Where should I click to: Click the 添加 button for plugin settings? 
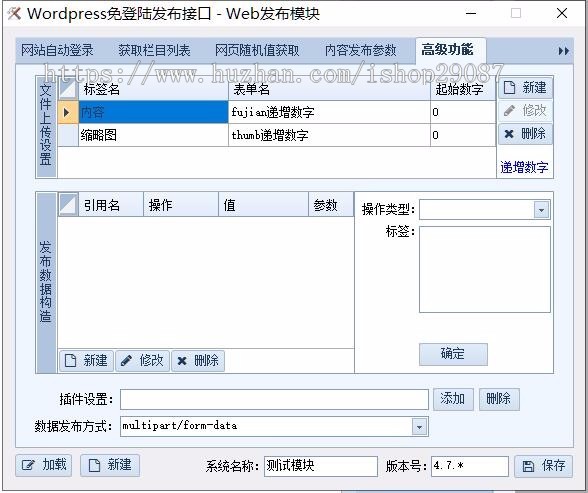(453, 399)
